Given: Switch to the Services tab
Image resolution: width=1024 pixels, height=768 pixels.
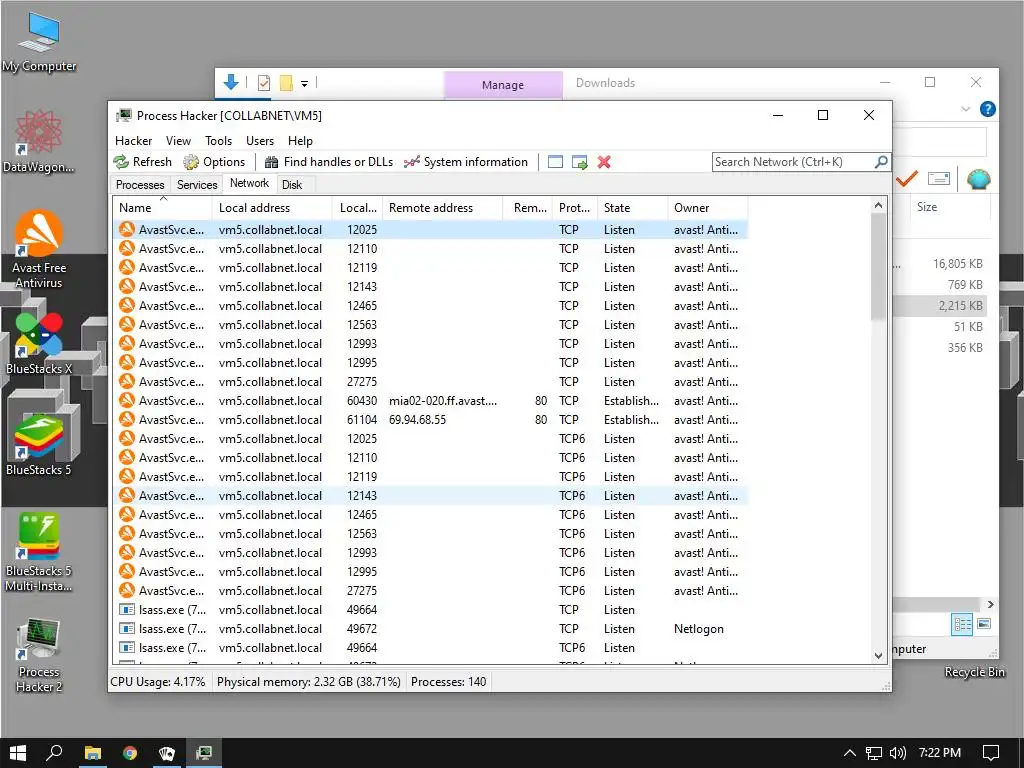Looking at the screenshot, I should [x=197, y=185].
